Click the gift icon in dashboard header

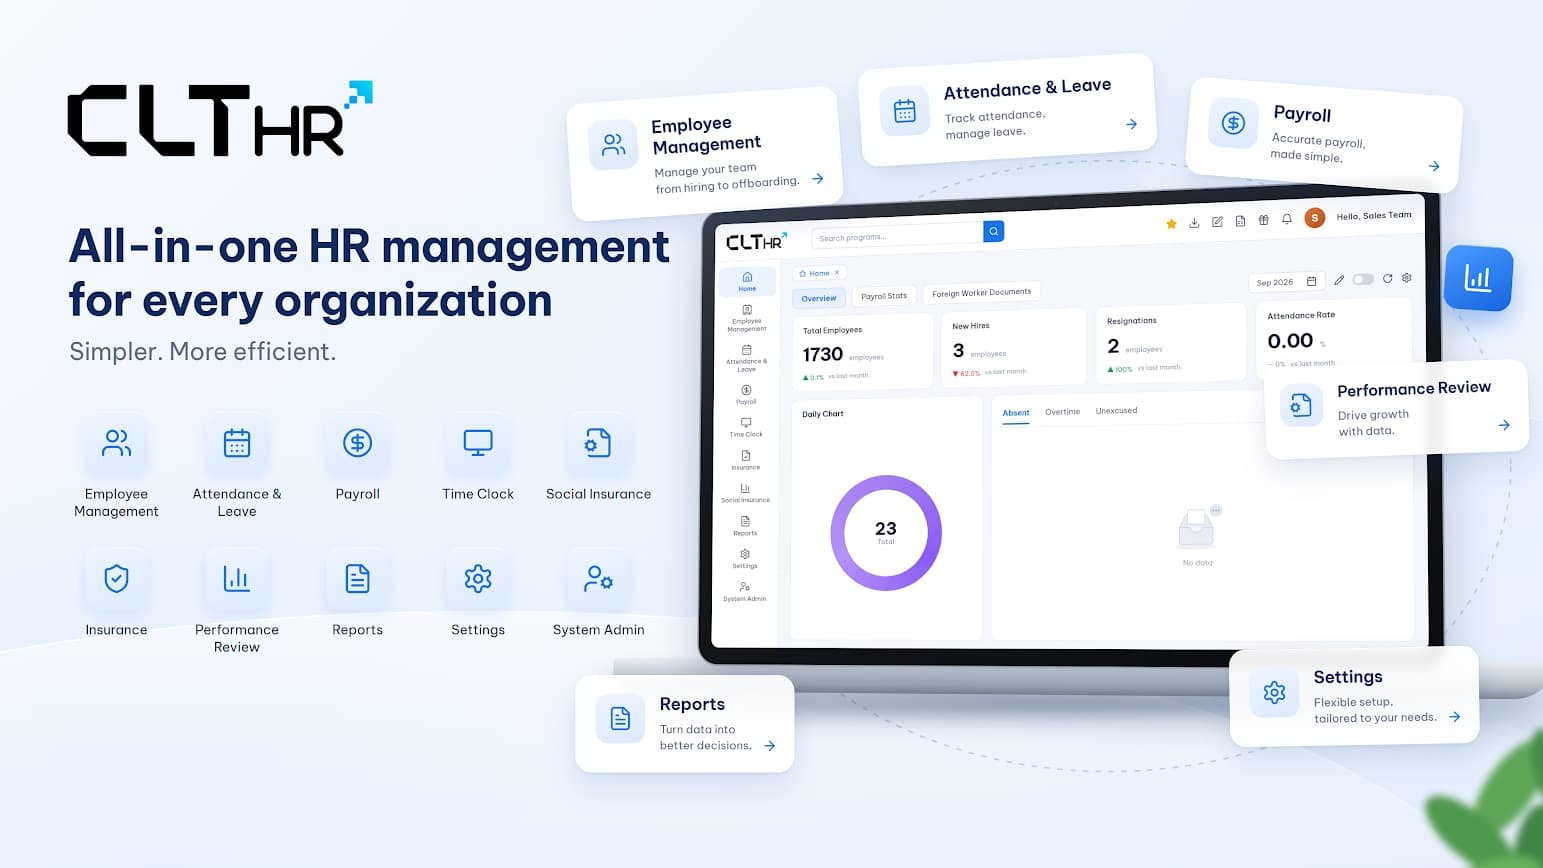(x=1263, y=220)
